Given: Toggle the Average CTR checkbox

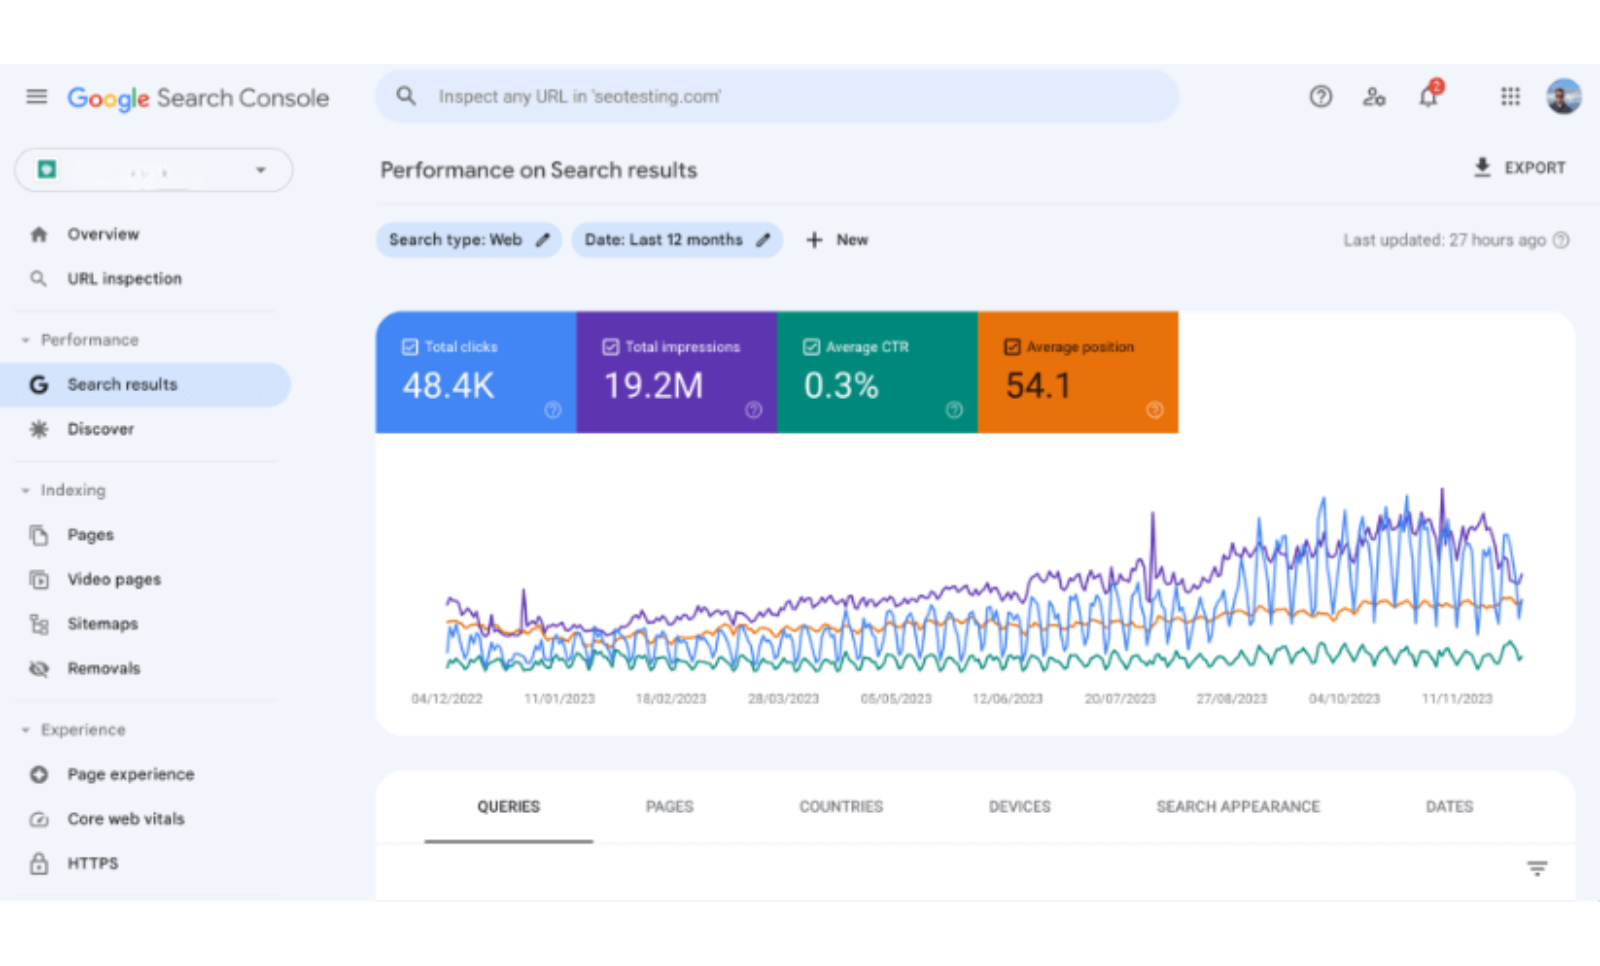Looking at the screenshot, I should point(812,347).
